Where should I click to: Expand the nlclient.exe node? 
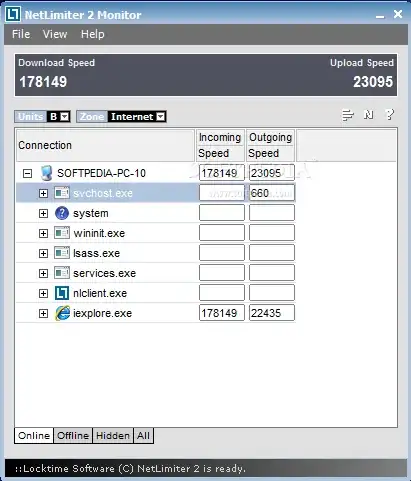point(43,293)
